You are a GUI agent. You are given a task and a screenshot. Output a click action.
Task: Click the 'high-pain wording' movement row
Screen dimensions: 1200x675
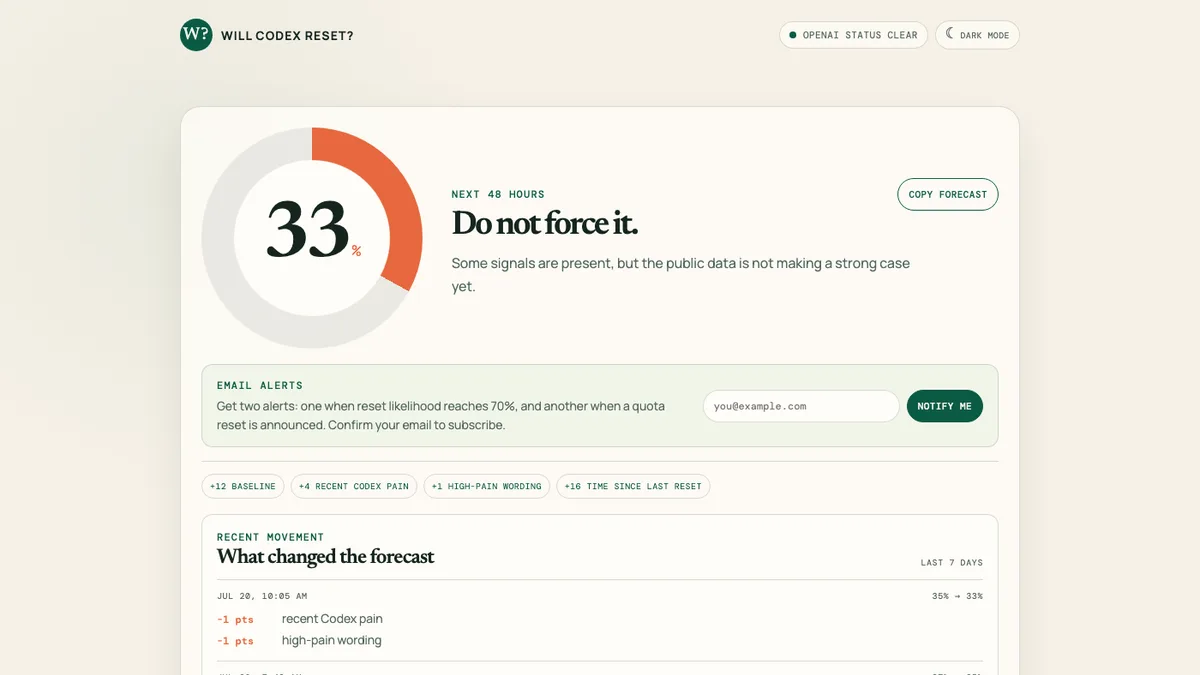point(600,640)
